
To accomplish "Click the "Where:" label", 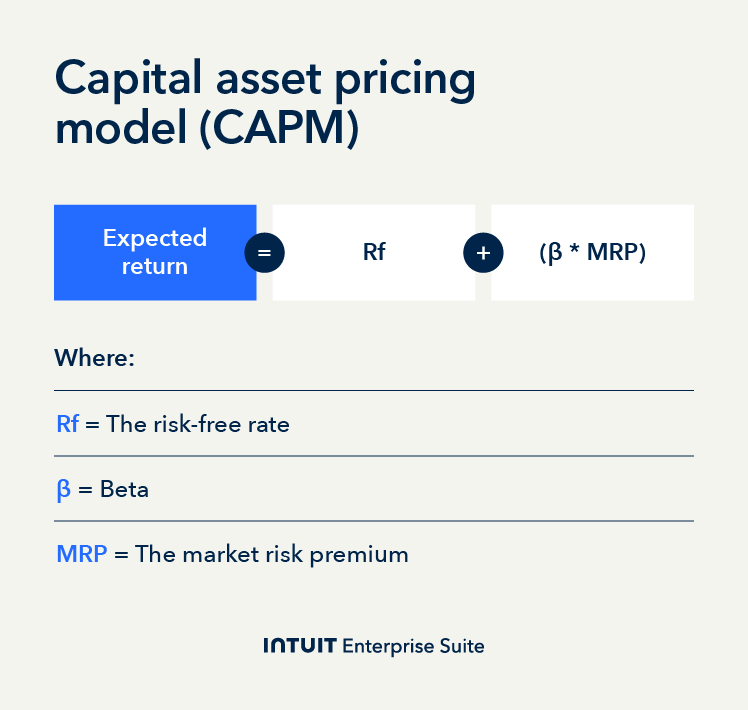I will click(x=94, y=357).
